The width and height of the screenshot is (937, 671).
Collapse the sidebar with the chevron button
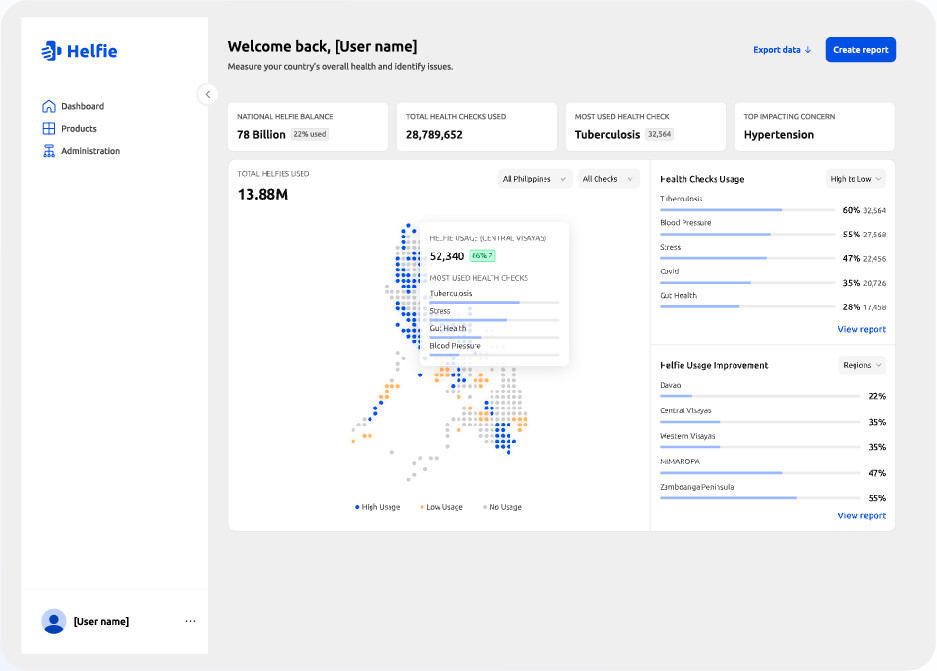pos(207,94)
